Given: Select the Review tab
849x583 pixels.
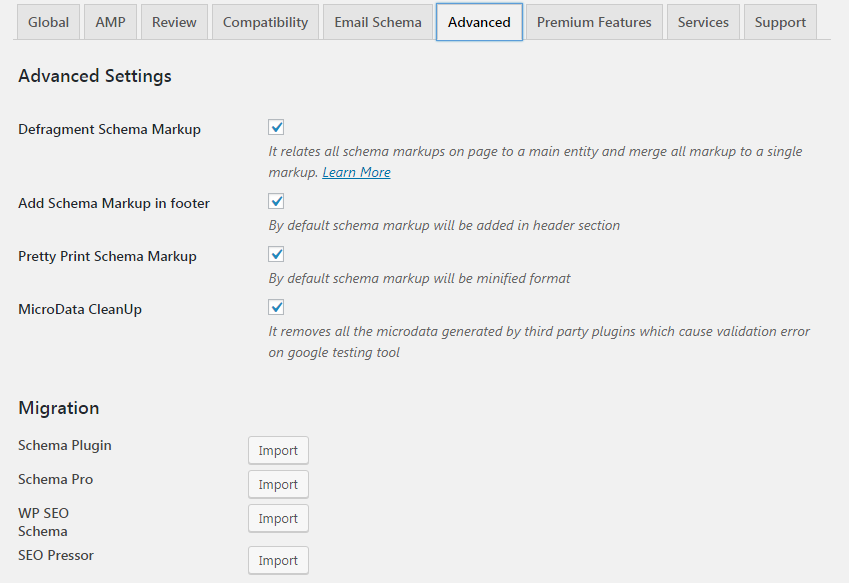Looking at the screenshot, I should click(174, 22).
